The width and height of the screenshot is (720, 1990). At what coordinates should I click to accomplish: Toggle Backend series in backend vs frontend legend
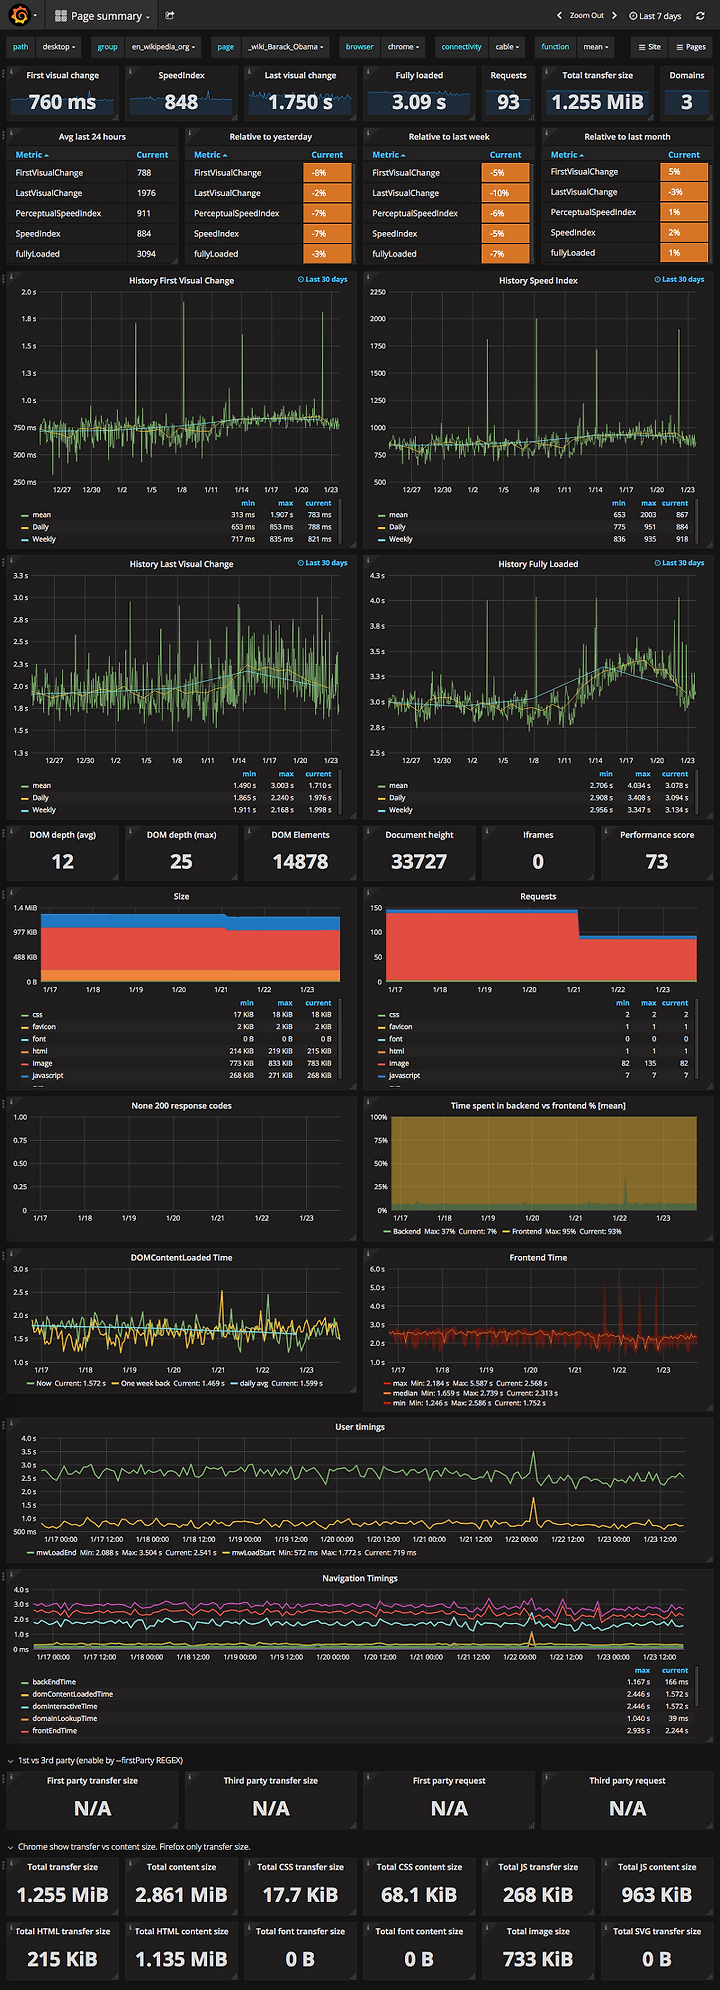point(407,1231)
